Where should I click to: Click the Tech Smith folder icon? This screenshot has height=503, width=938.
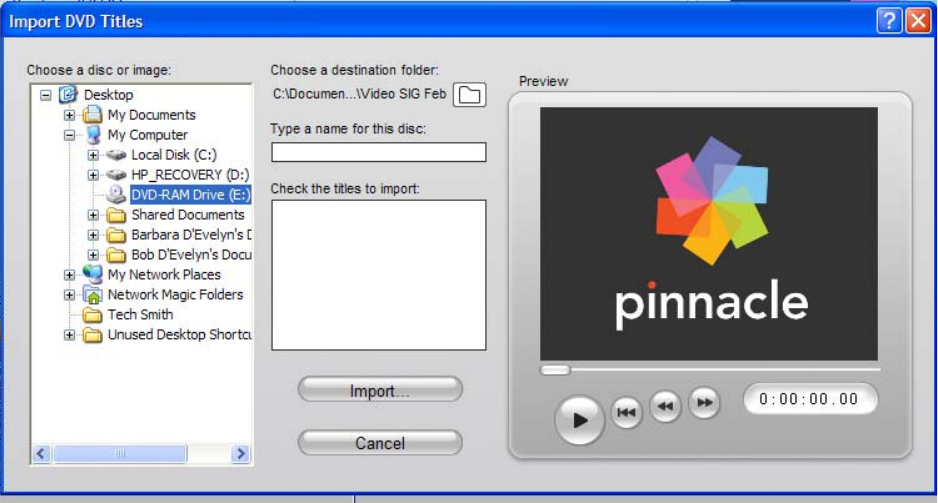(93, 315)
